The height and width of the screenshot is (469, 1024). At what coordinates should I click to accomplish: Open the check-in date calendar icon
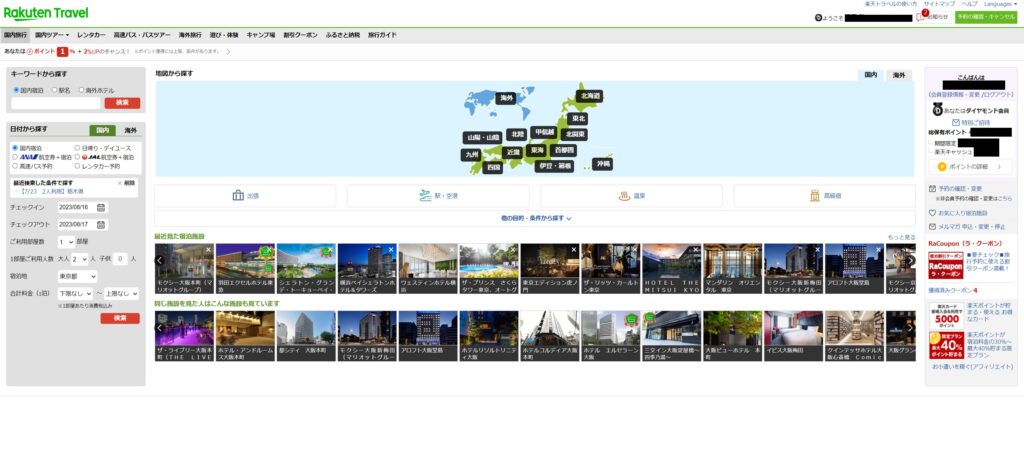pos(100,207)
